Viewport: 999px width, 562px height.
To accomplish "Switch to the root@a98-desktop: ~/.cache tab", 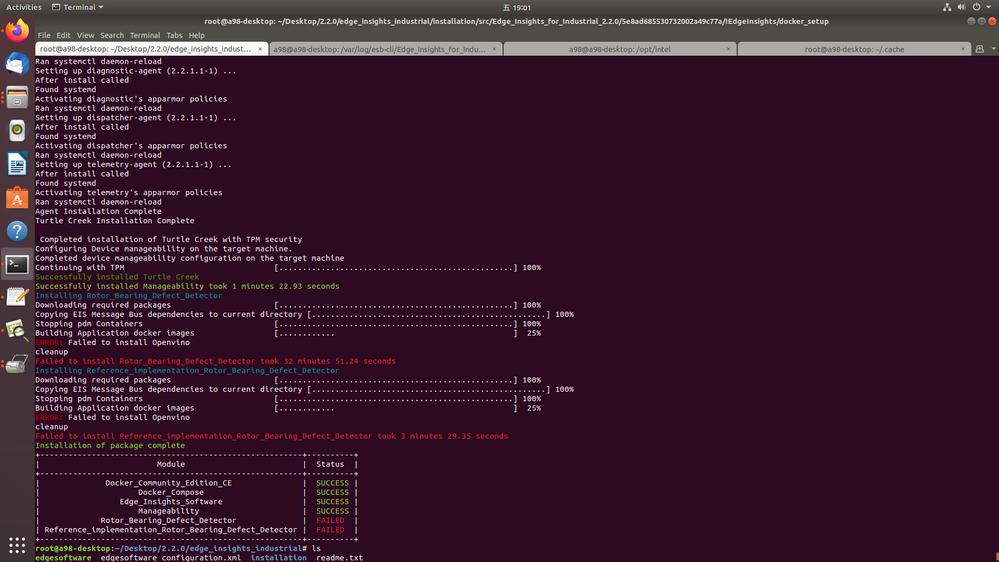I will 854,49.
